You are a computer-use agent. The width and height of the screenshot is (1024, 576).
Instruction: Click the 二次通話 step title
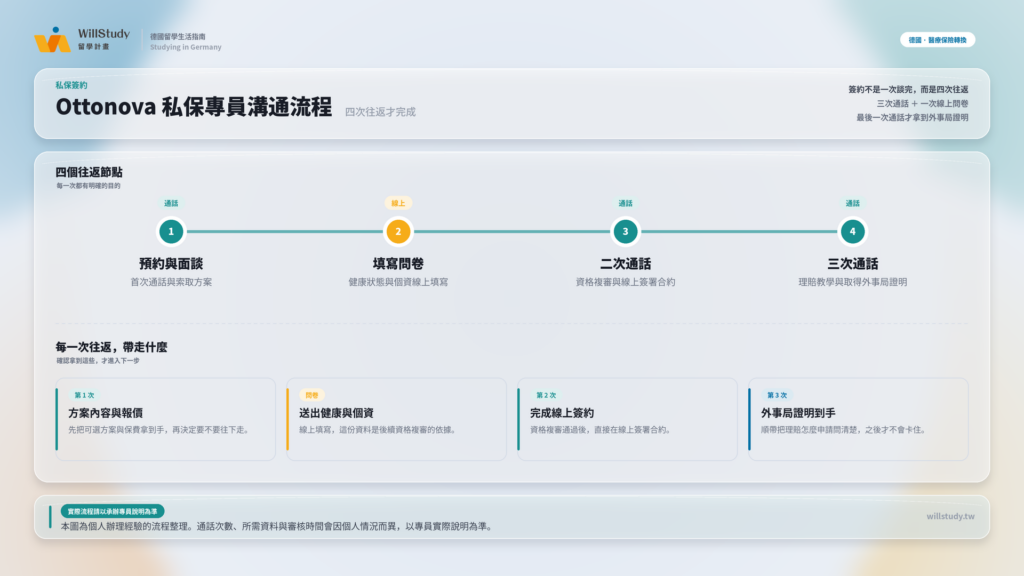click(x=625, y=264)
